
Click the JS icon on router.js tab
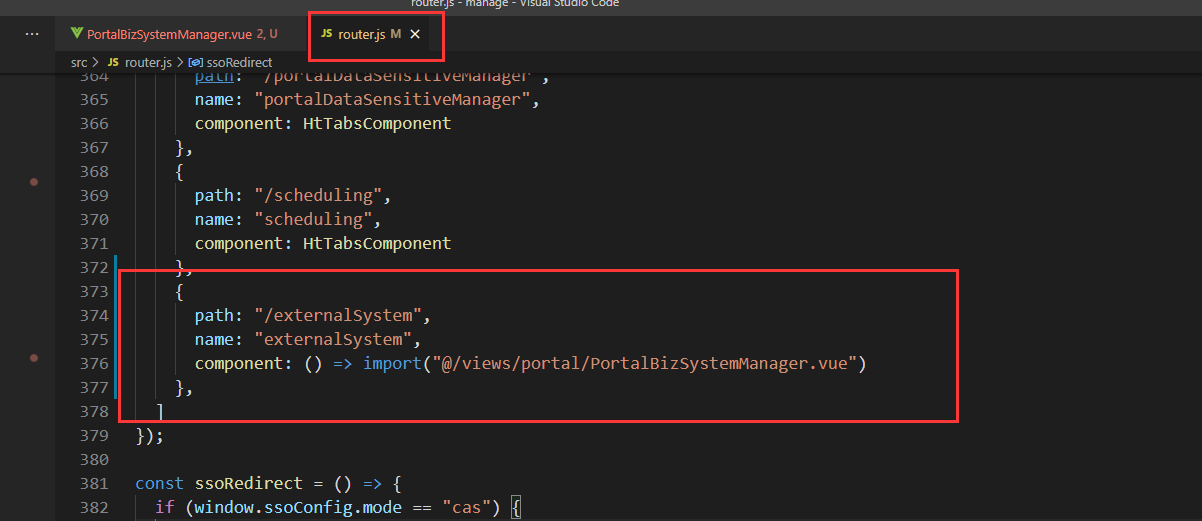coord(326,34)
